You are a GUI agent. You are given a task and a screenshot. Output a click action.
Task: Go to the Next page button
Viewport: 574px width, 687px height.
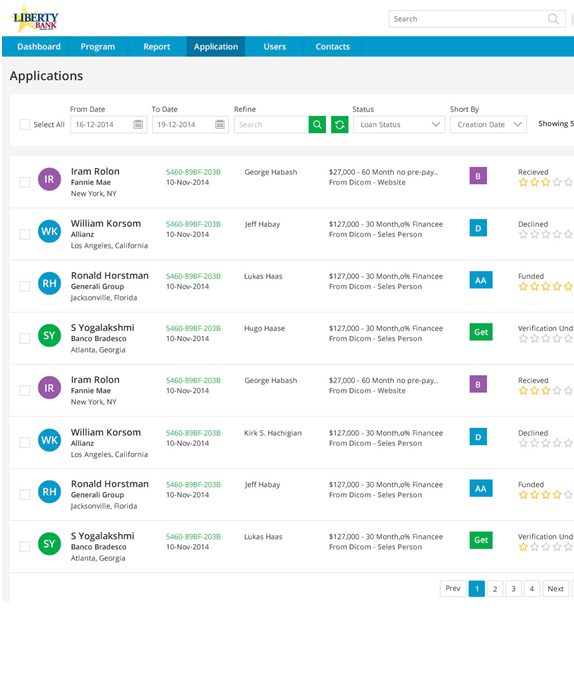coord(556,589)
